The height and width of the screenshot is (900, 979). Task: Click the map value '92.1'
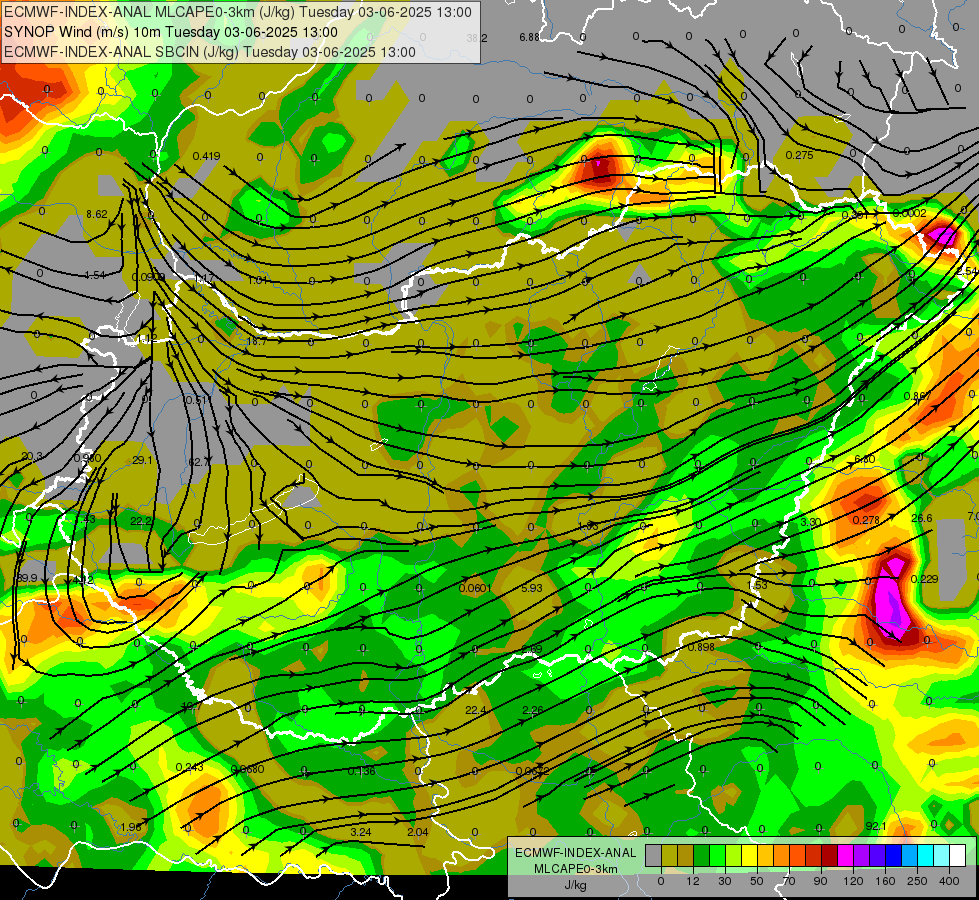coord(876,826)
